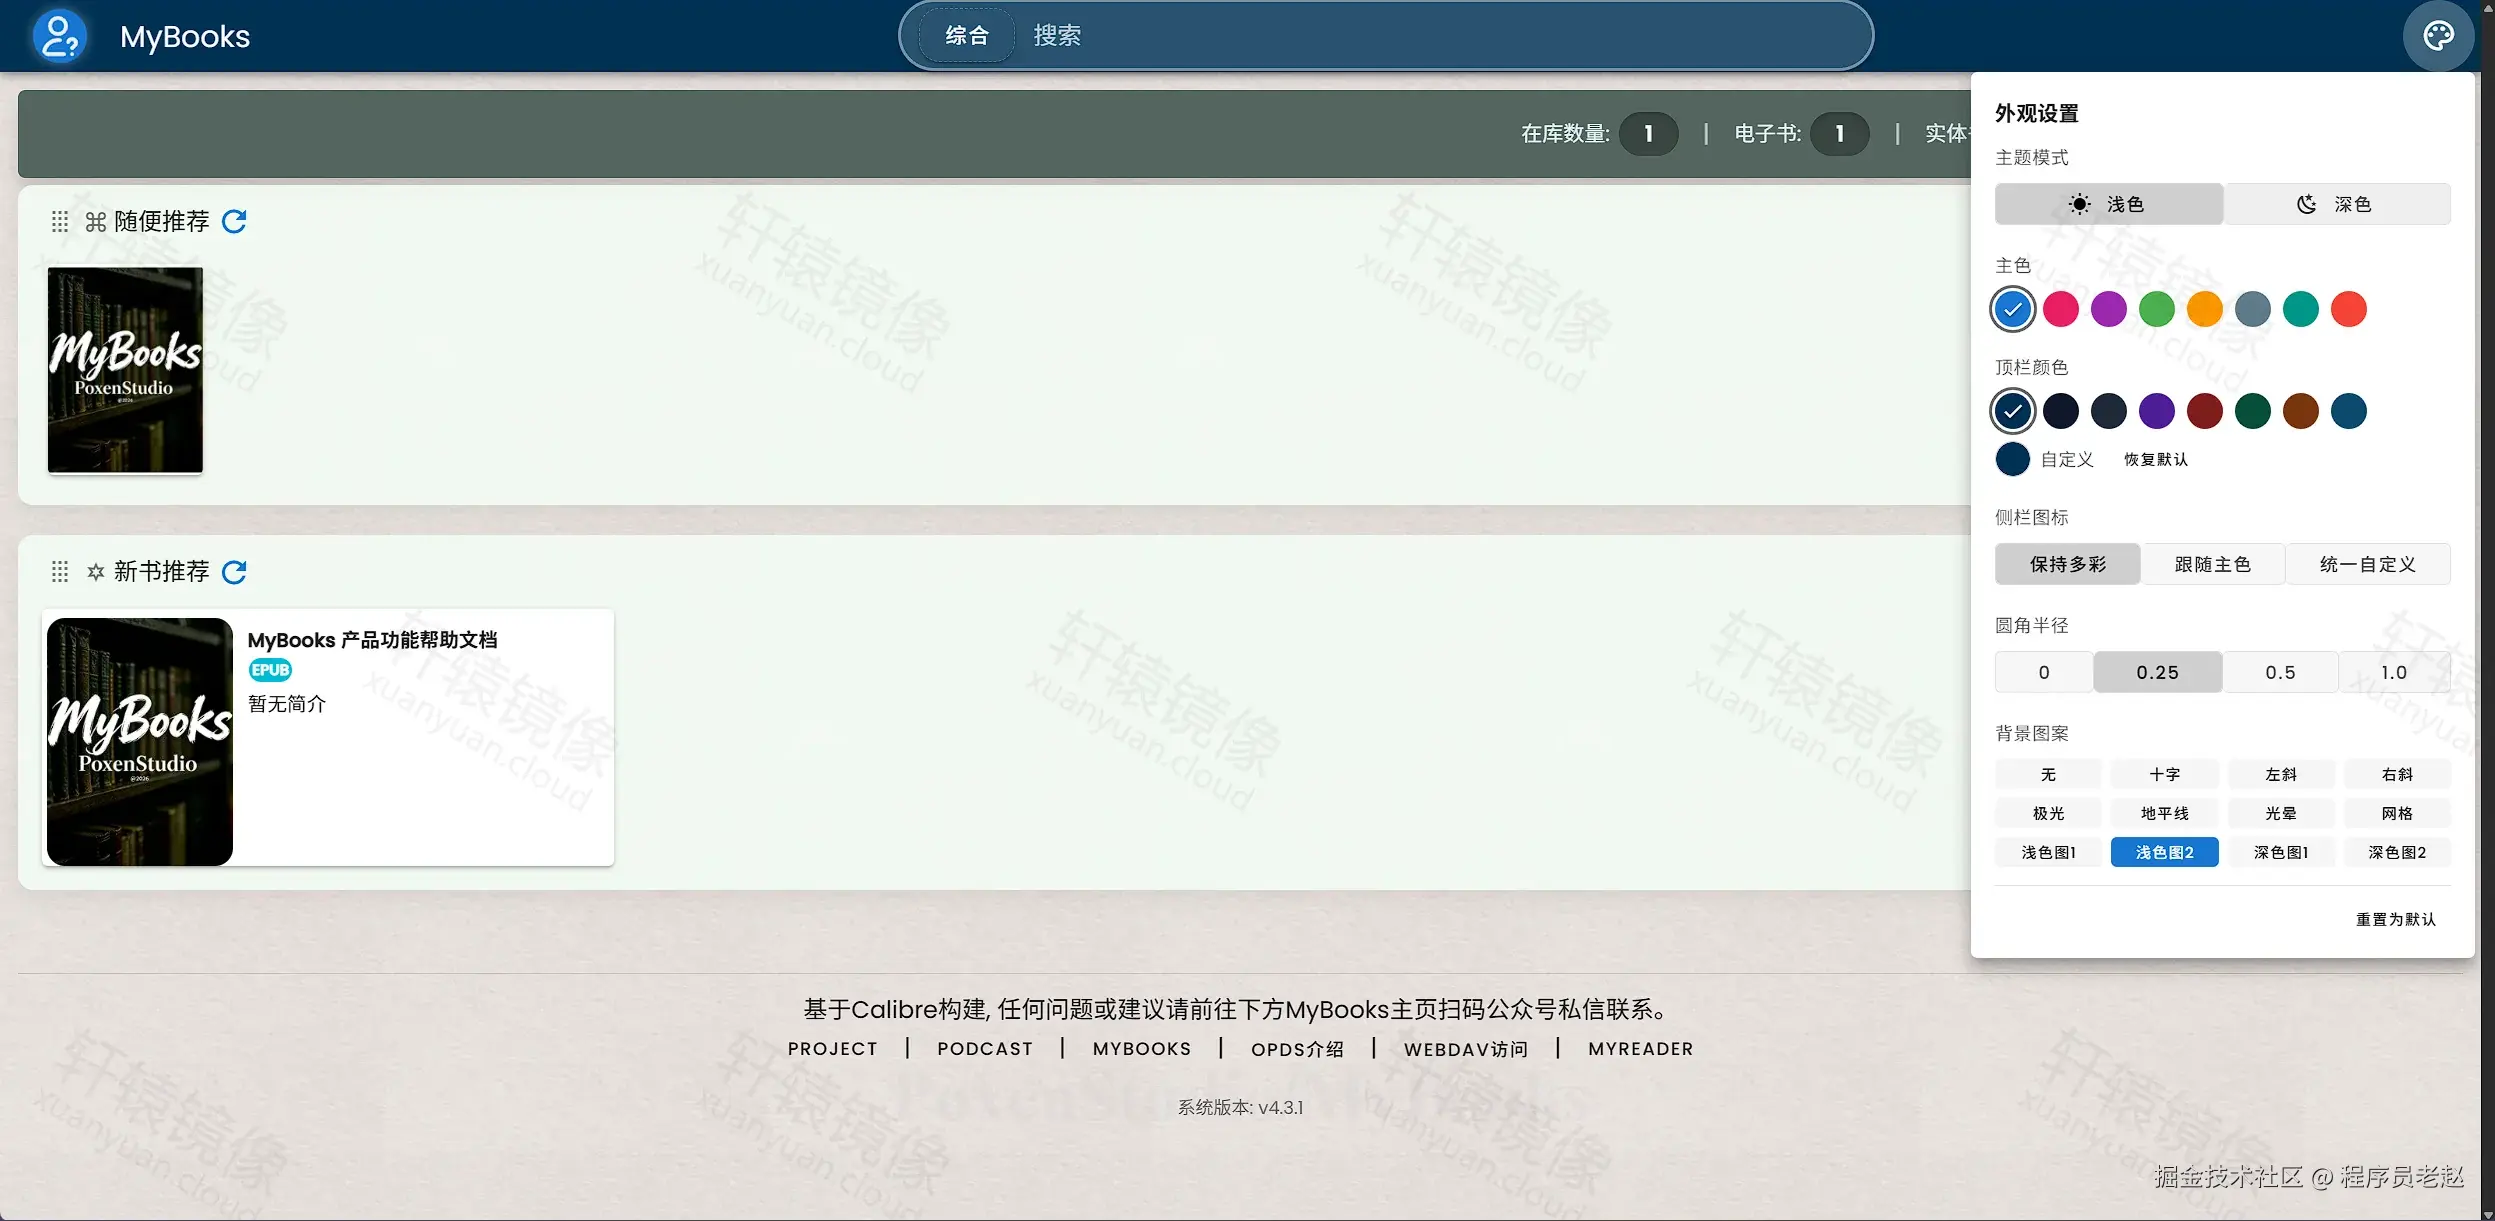Set corner radius to 1.0

pyautogui.click(x=2394, y=672)
